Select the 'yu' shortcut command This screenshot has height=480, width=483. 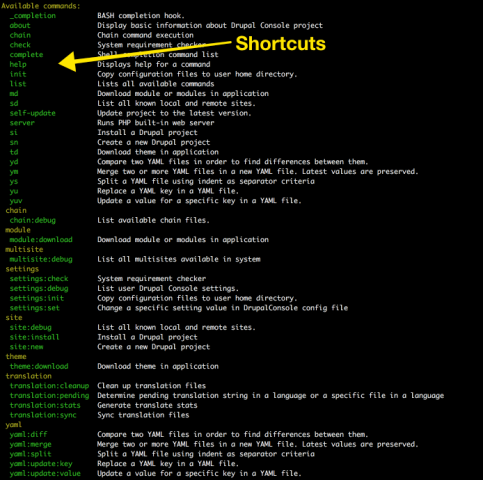(x=14, y=191)
